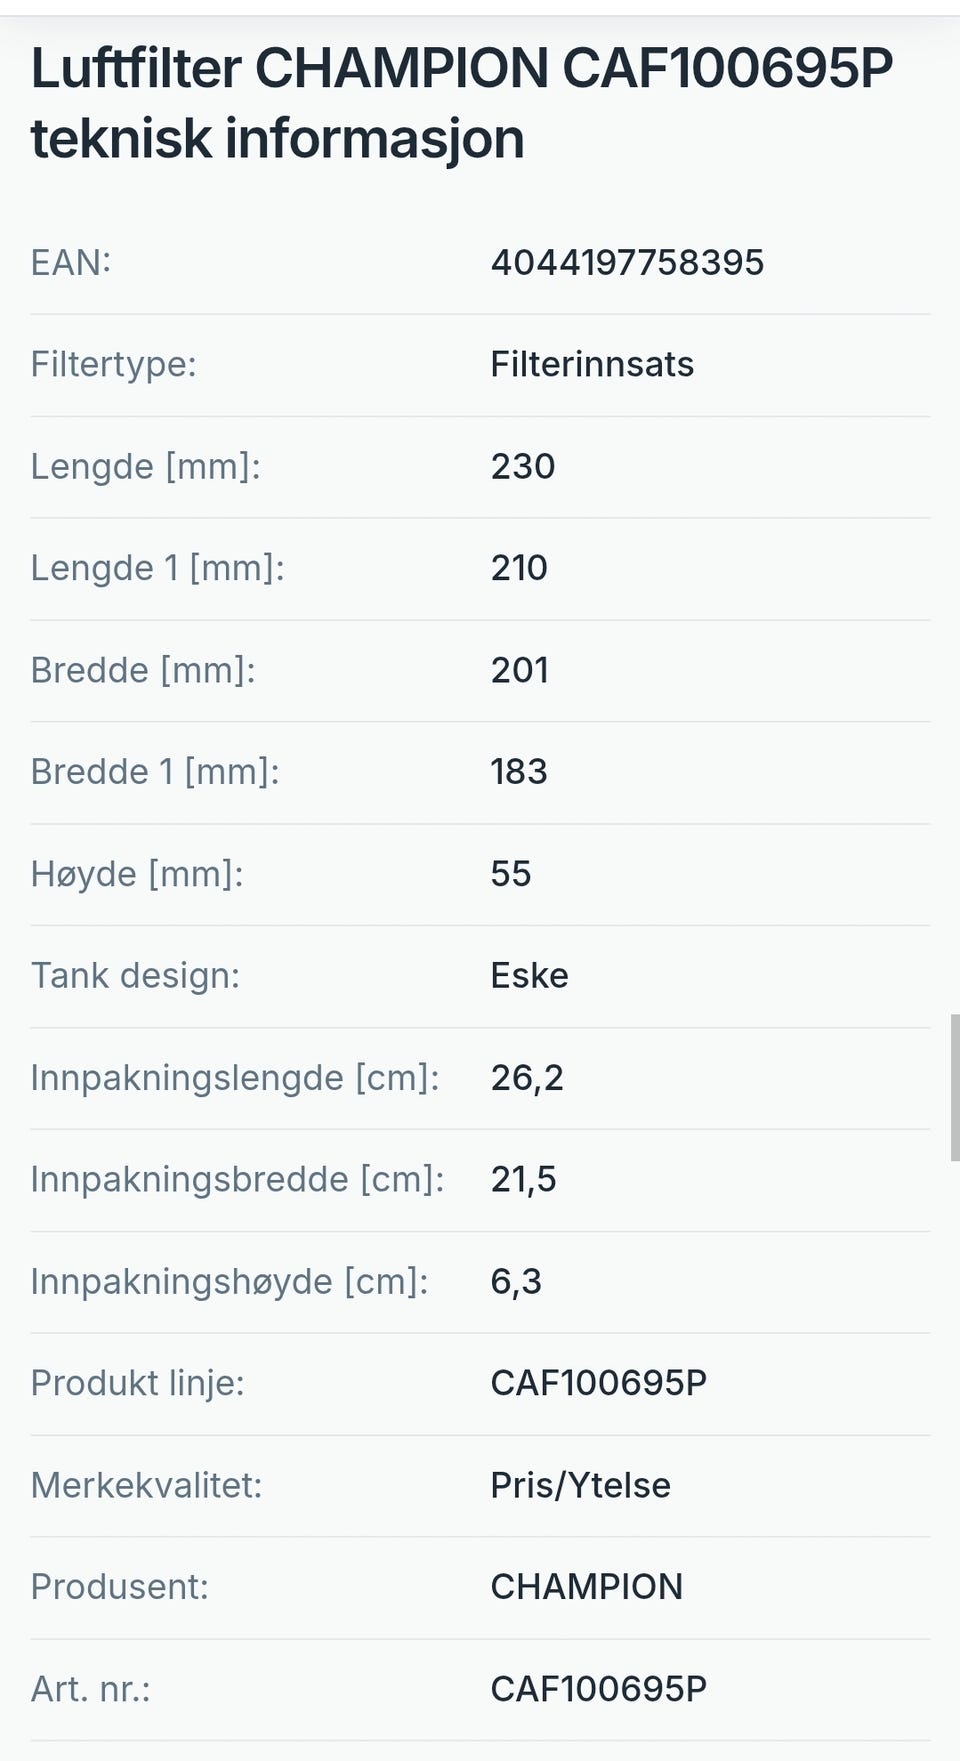The width and height of the screenshot is (960, 1761).
Task: Click the Innpakningshøyde value 6,3
Action: [x=516, y=1283]
